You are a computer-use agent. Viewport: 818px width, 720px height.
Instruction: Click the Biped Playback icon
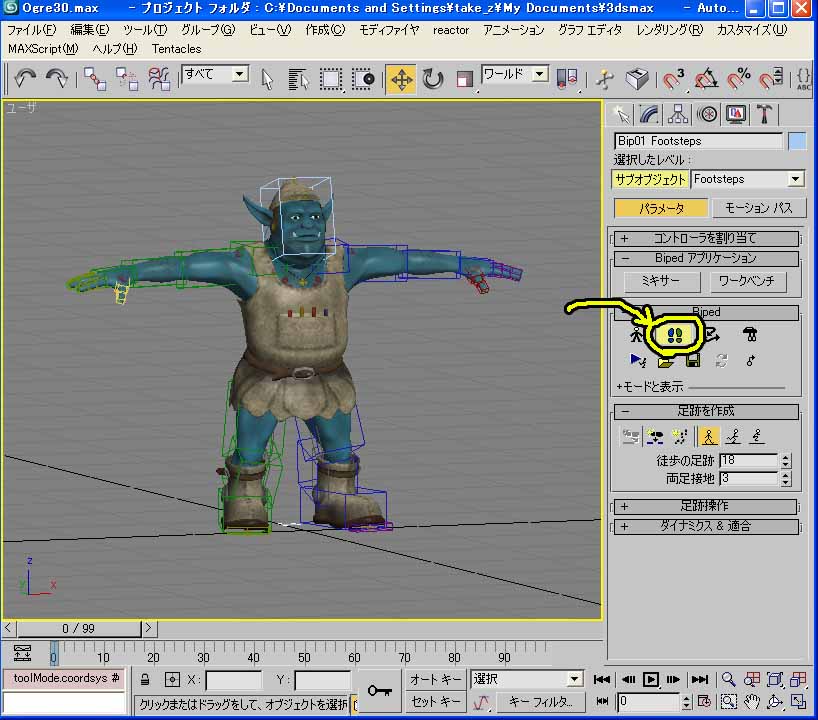pos(638,361)
